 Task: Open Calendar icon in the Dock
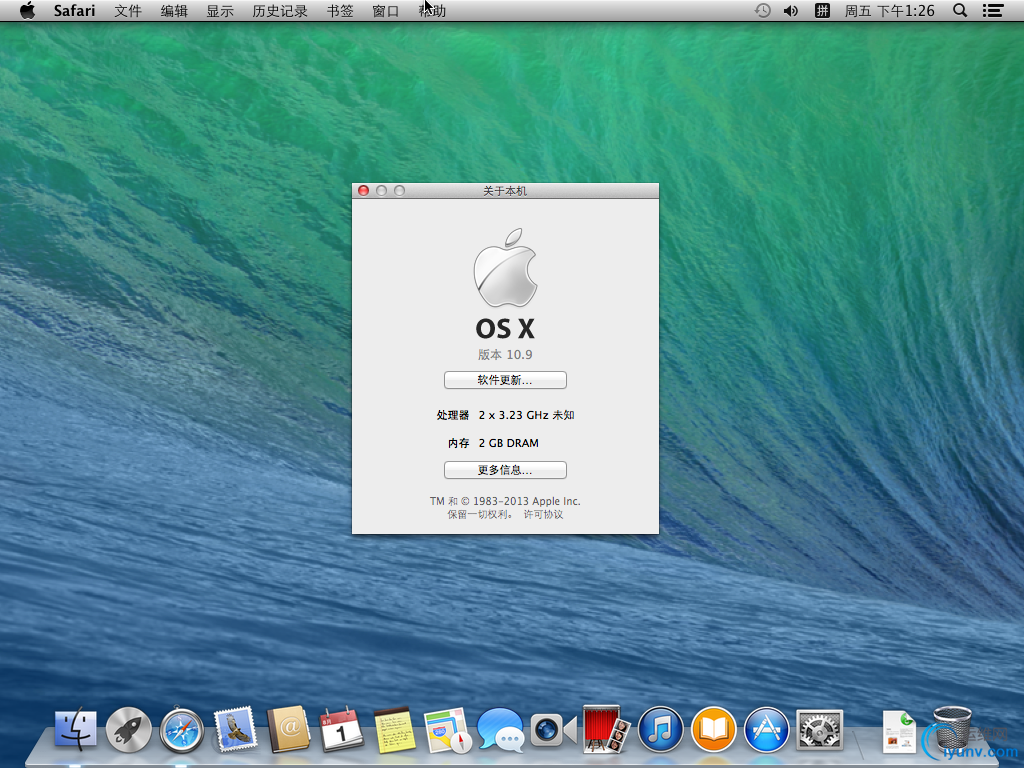[x=341, y=729]
